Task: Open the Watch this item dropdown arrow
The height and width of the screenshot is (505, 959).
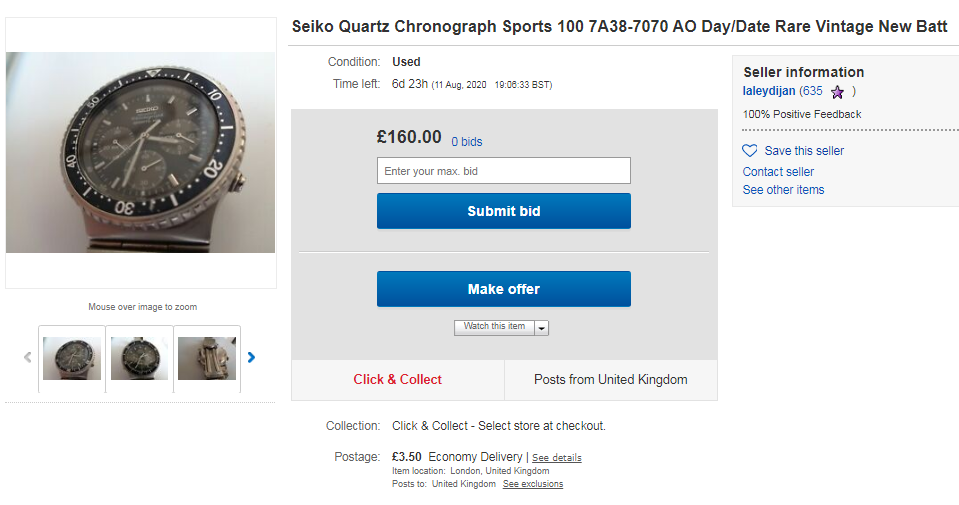Action: click(x=542, y=327)
